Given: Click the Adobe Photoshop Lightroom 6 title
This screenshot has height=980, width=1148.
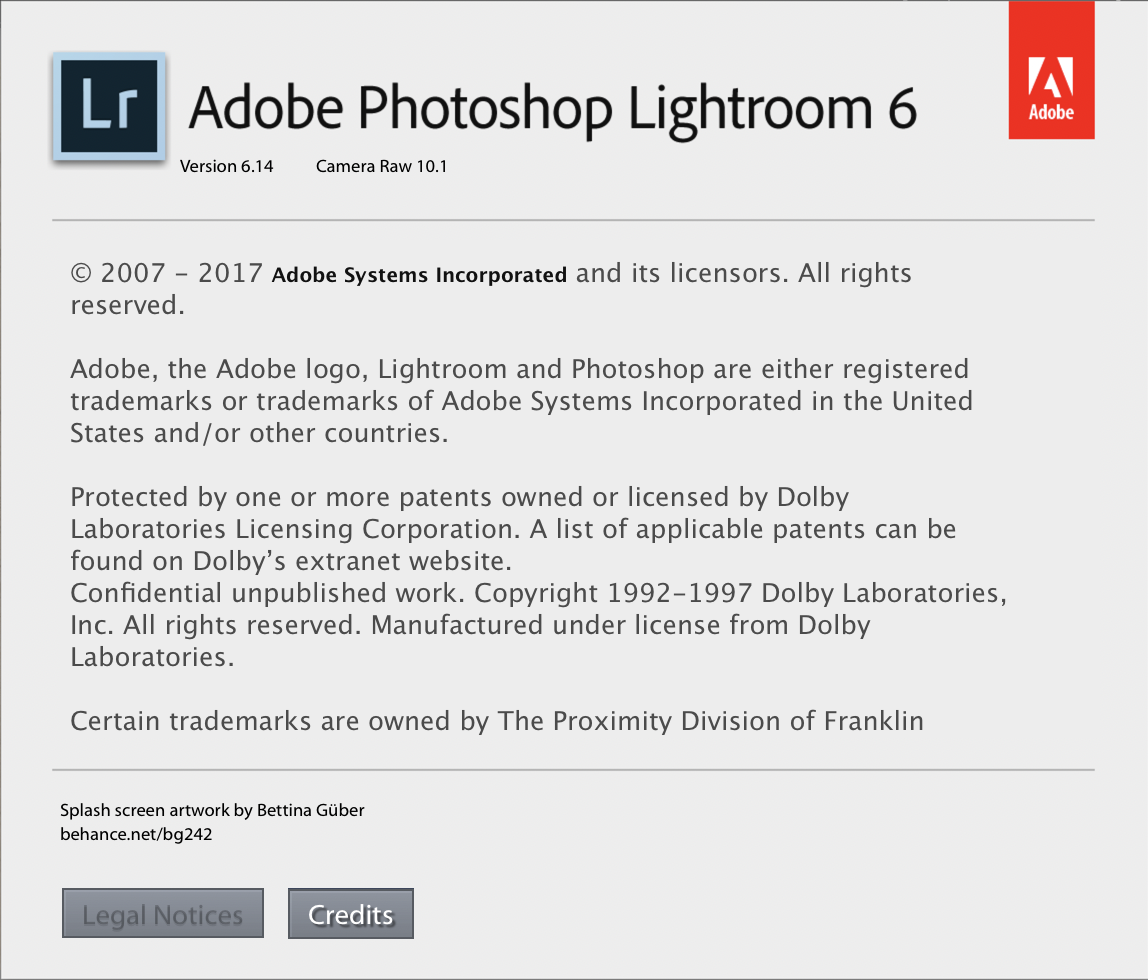Looking at the screenshot, I should [552, 108].
